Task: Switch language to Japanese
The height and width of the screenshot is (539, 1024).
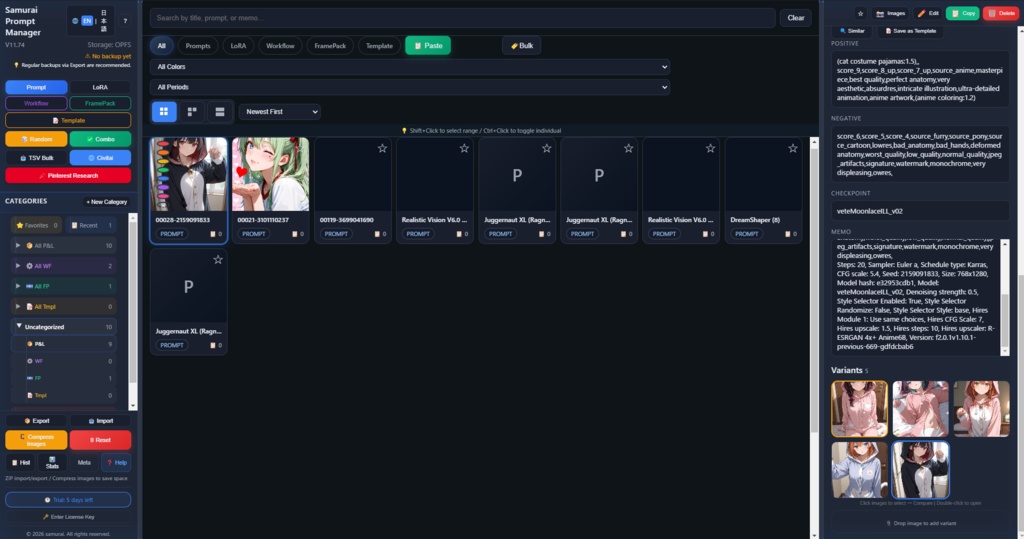Action: [x=104, y=21]
